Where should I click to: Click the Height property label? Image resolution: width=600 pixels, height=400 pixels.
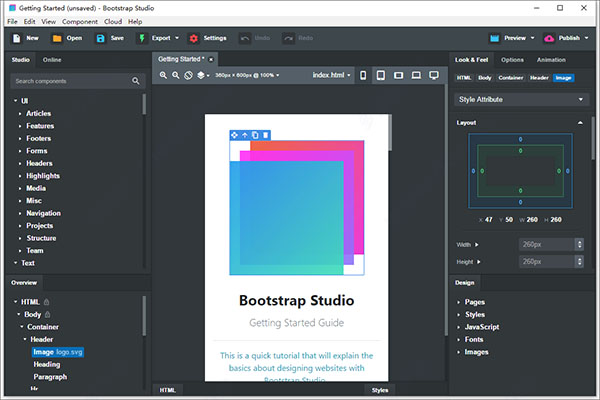click(465, 262)
